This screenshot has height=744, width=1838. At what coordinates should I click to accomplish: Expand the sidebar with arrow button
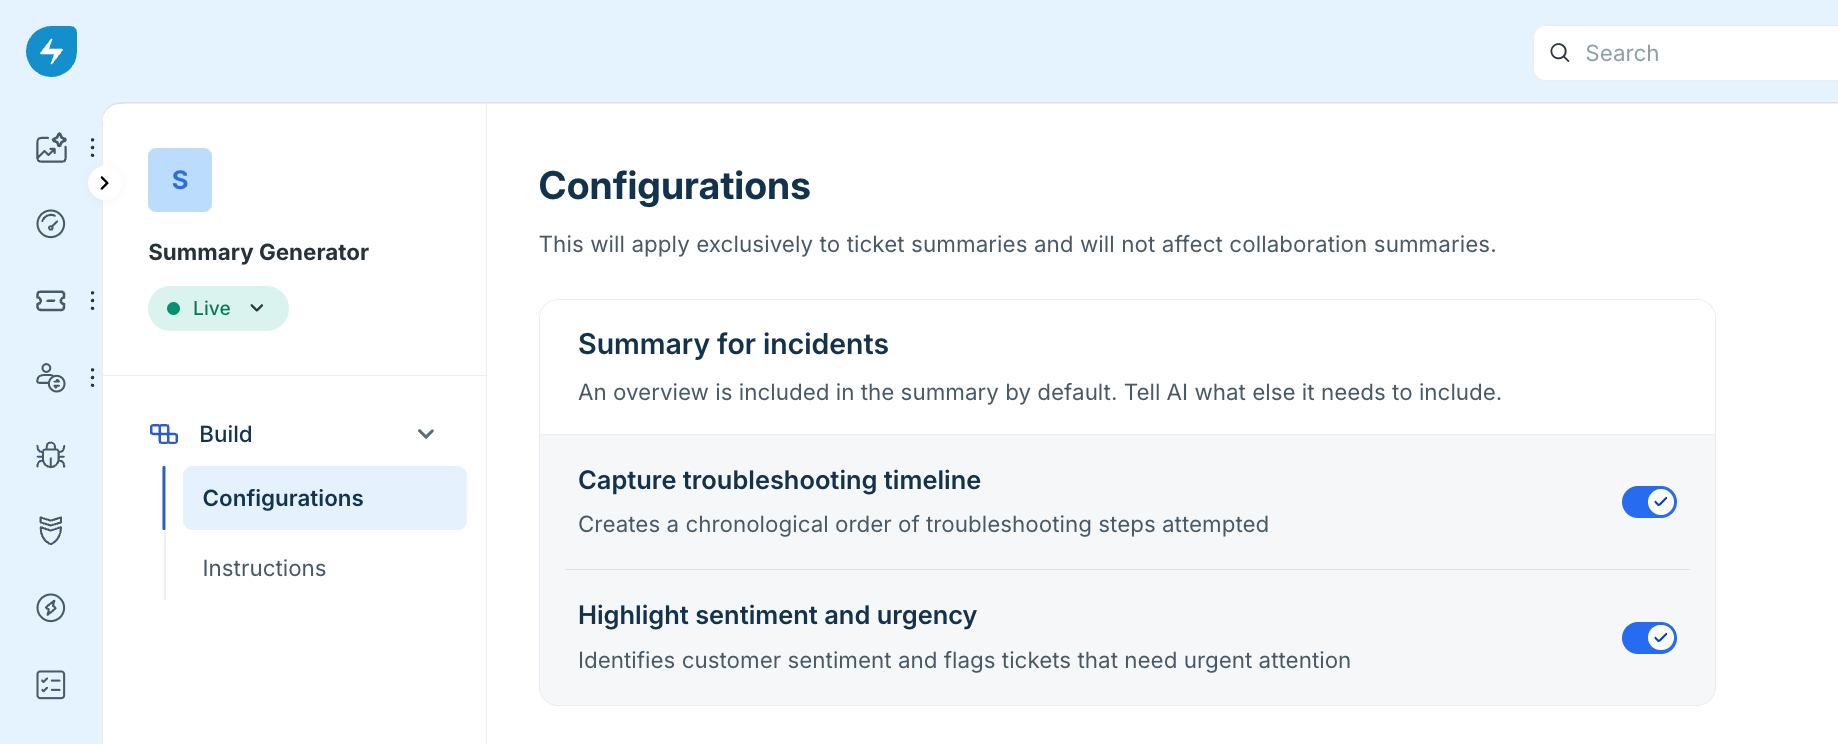(x=104, y=183)
